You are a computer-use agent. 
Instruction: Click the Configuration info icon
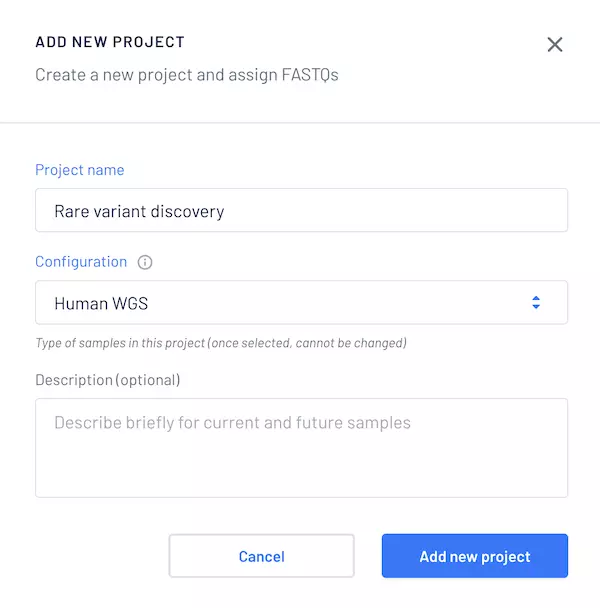pos(145,262)
